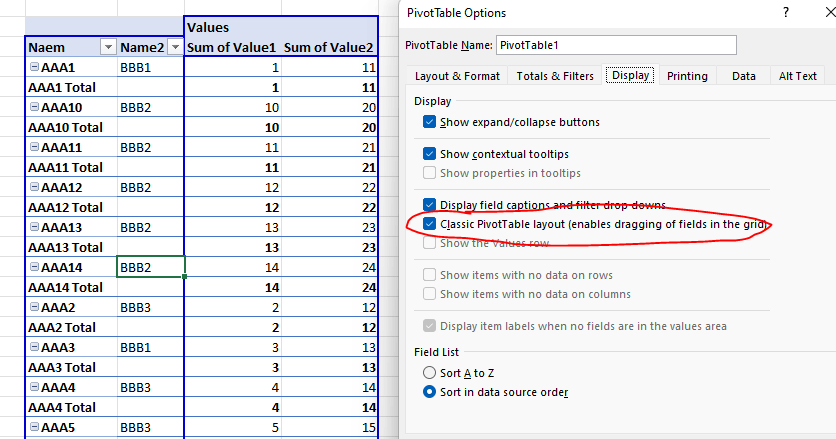Switch to the Totals & Filters tab
The width and height of the screenshot is (836, 439).
[554, 76]
